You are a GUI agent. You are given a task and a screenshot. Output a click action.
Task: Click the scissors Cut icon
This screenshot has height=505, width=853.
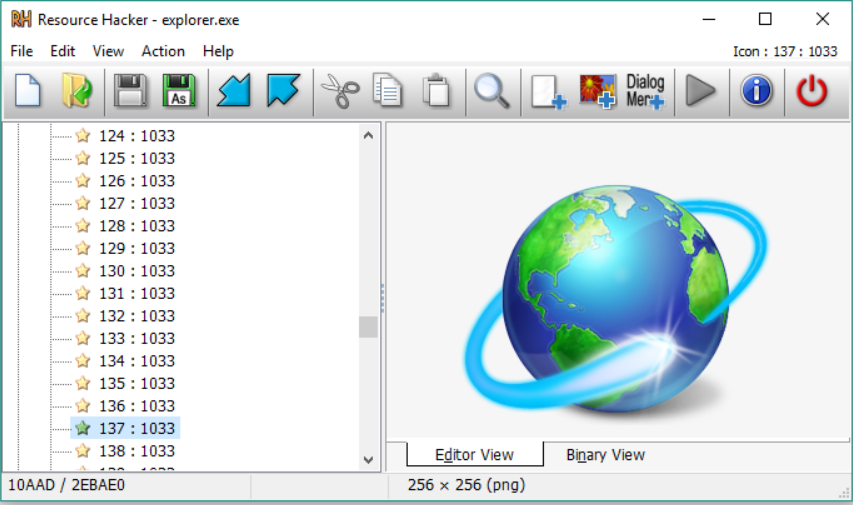[x=341, y=91]
